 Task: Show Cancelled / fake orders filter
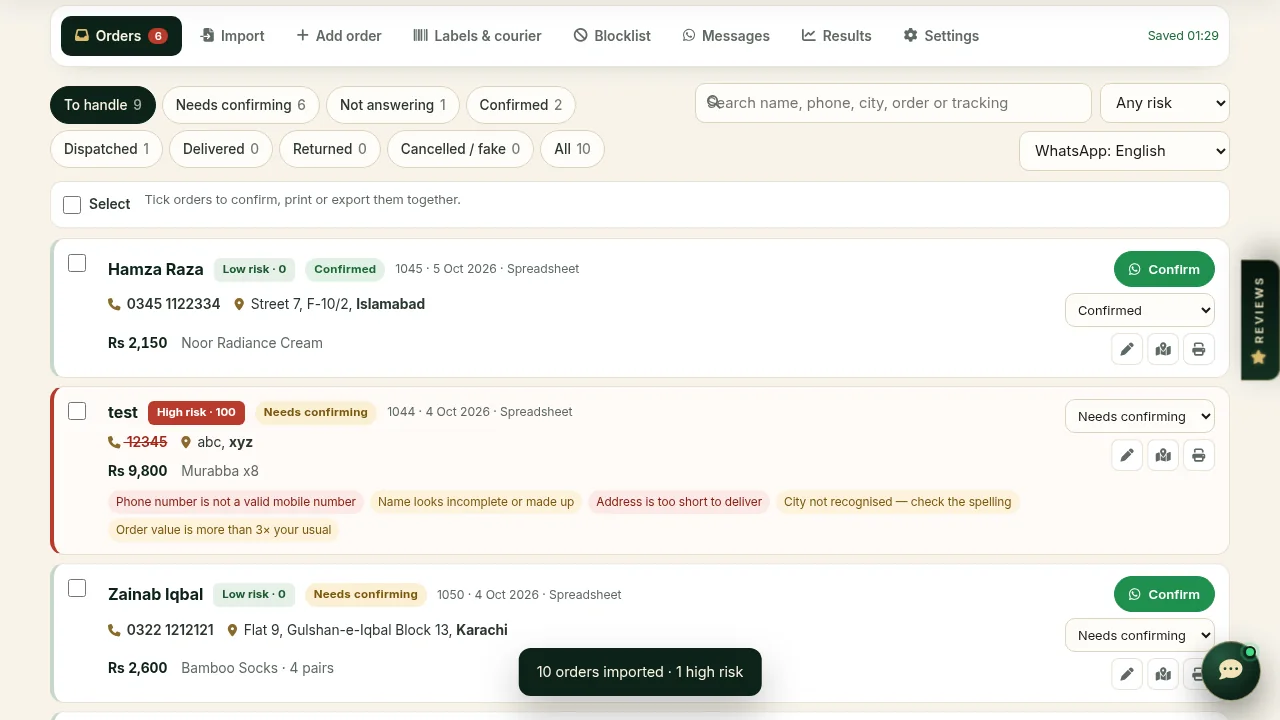(461, 149)
